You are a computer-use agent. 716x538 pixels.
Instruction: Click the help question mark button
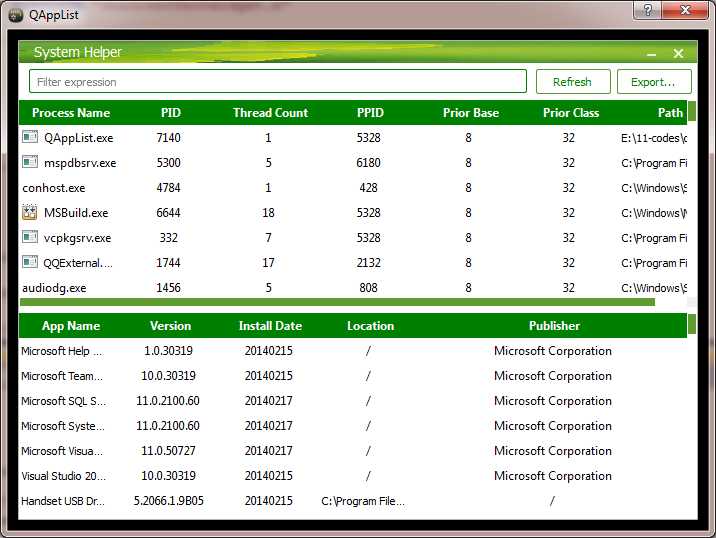click(648, 10)
